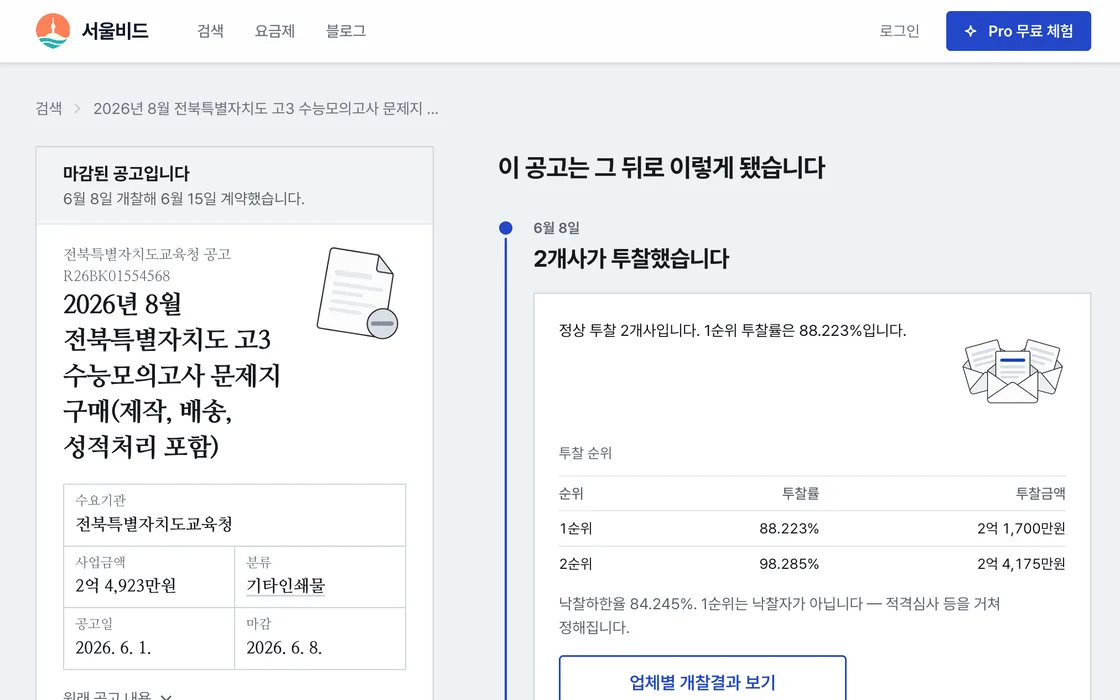The width and height of the screenshot is (1120, 700).
Task: Click the 마감 2026. 6. 8. value
Action: point(284,648)
